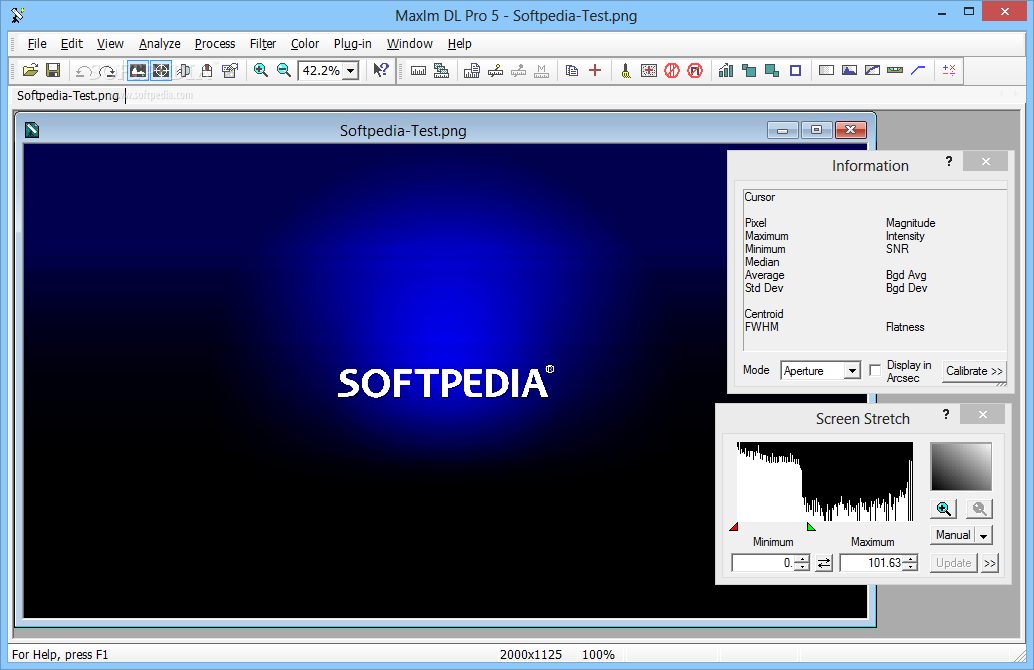Viewport: 1034px width, 670px height.
Task: Click the Minimum value spinner arrows
Action: 802,563
